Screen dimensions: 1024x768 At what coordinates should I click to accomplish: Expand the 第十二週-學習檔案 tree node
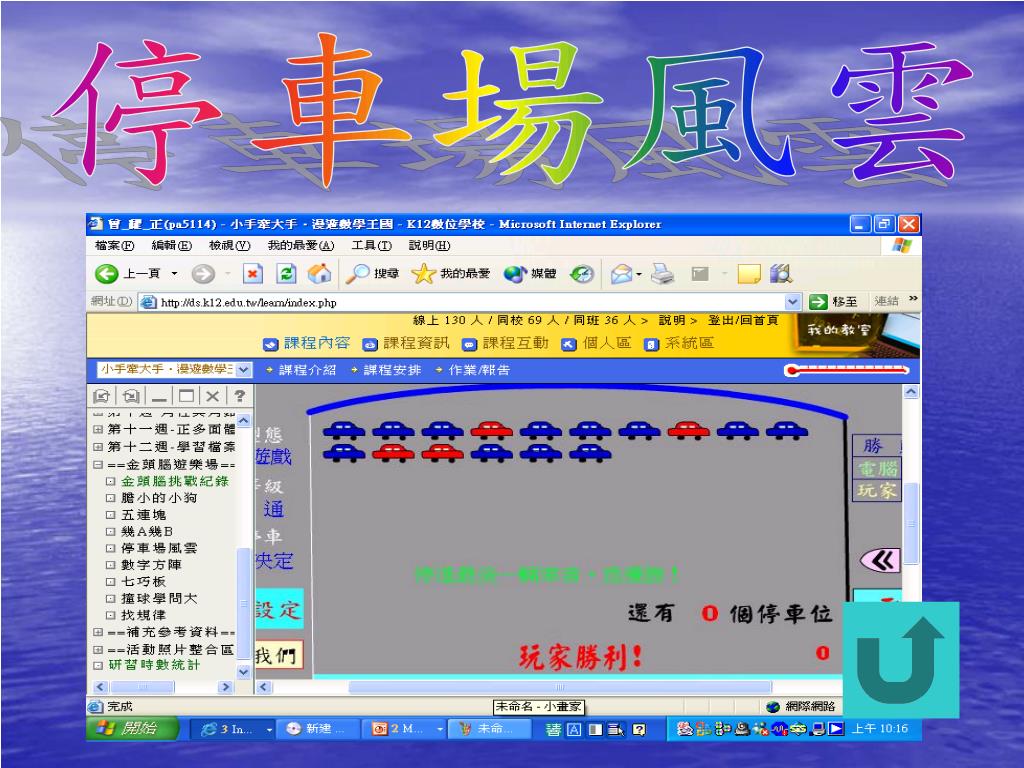tap(97, 447)
